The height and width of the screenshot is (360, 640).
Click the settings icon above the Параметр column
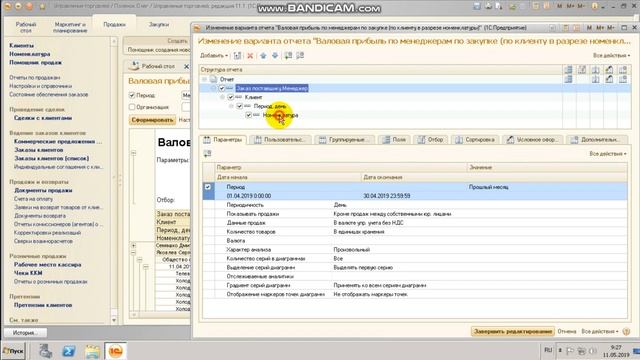click(x=207, y=153)
